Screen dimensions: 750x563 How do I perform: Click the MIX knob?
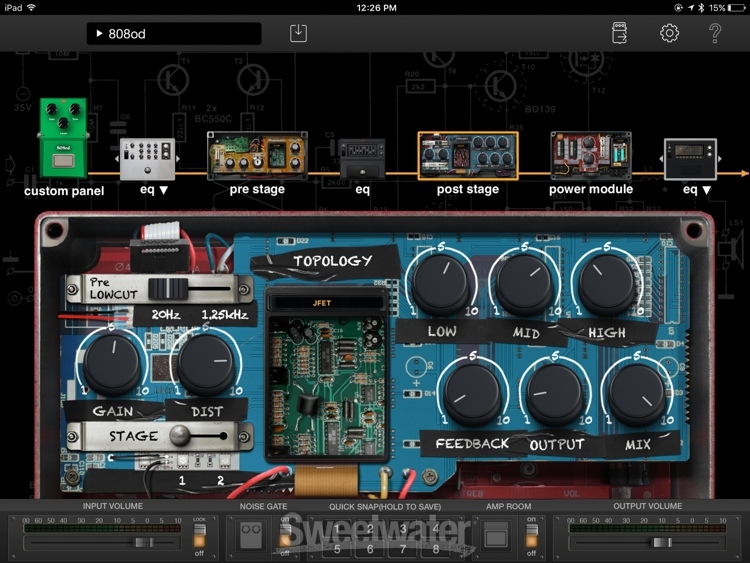point(637,392)
